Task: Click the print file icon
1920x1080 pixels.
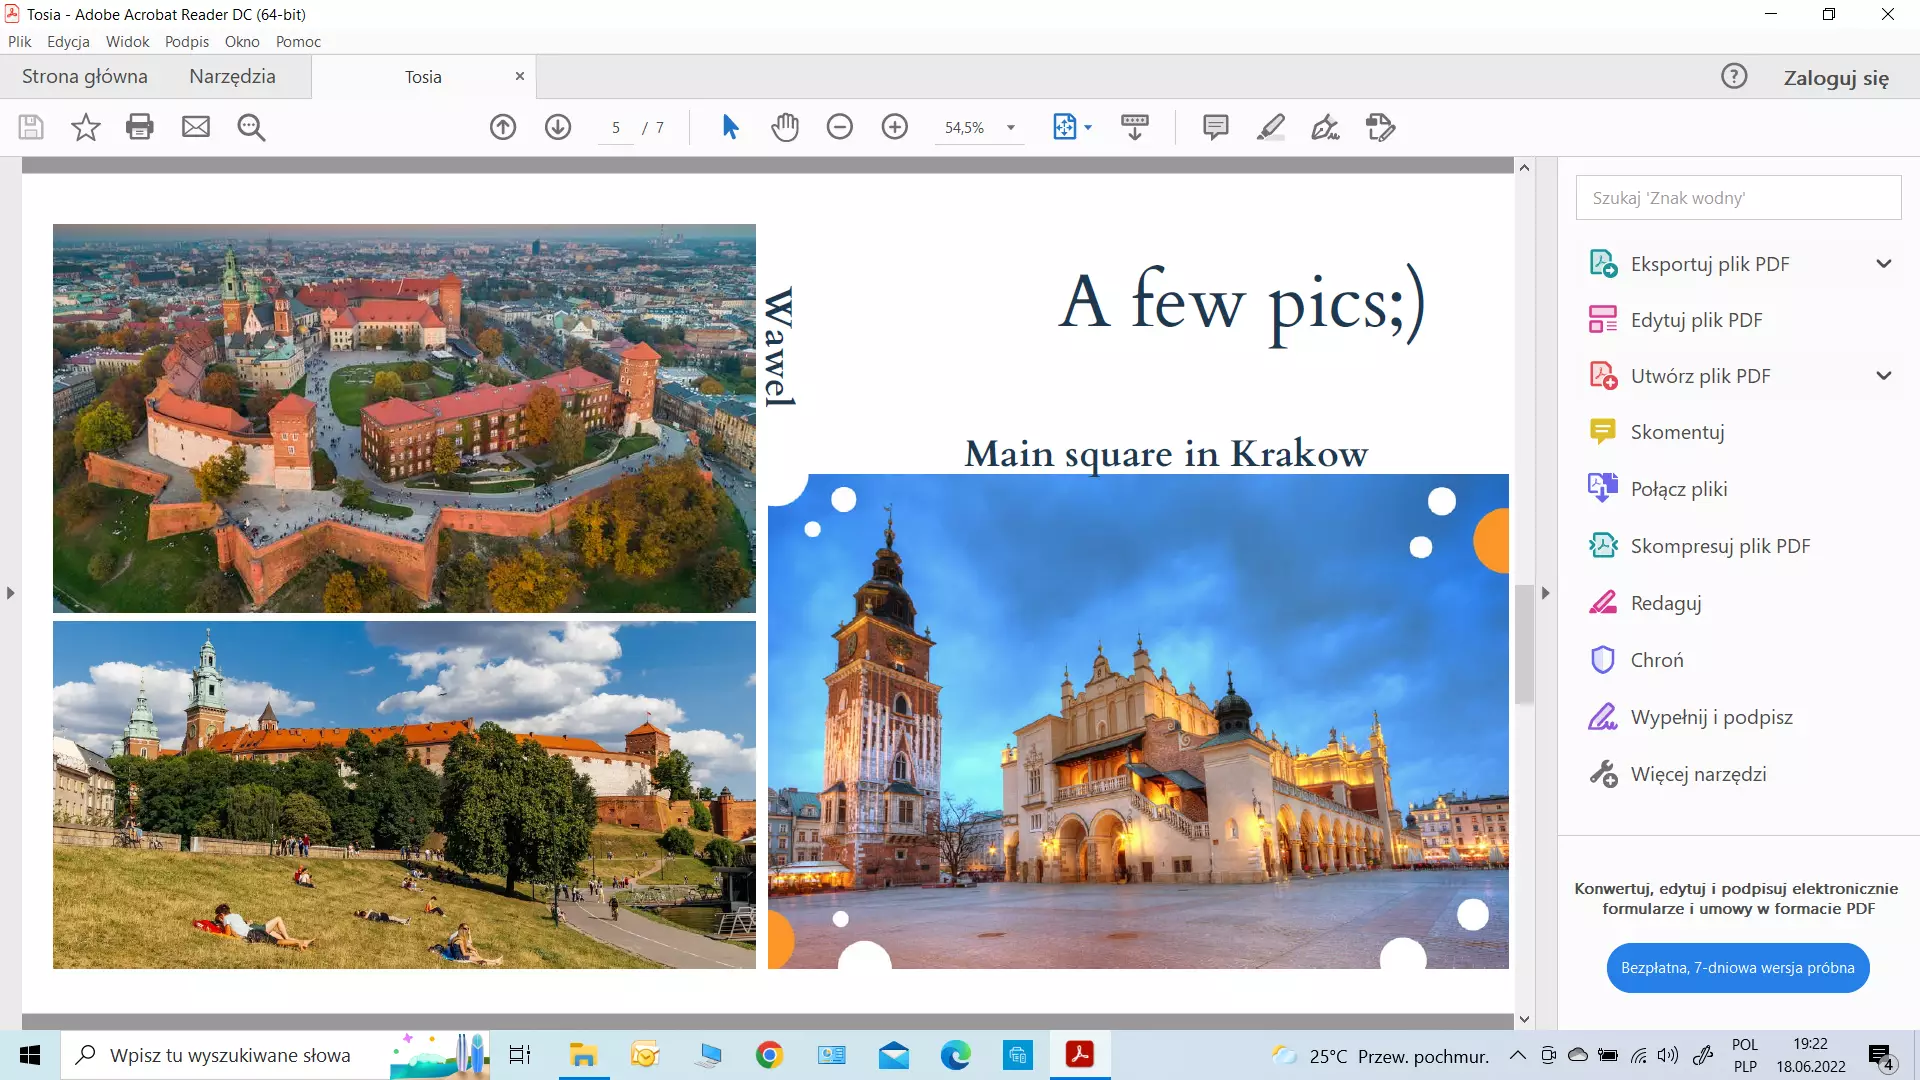Action: 140,127
